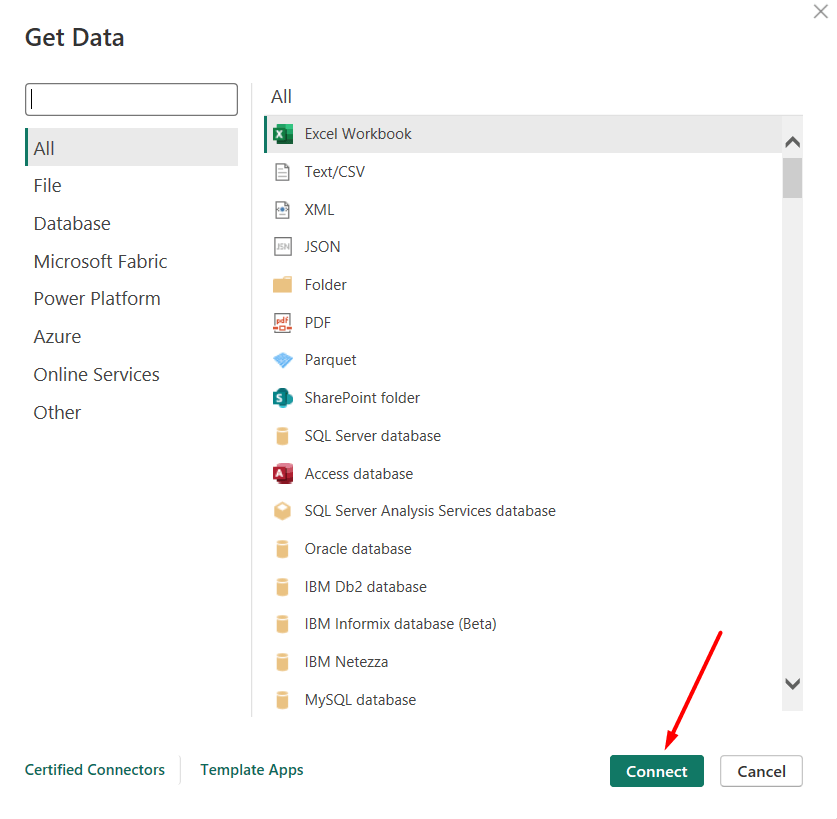
Task: Click the Parquet diamond icon
Action: pos(282,360)
